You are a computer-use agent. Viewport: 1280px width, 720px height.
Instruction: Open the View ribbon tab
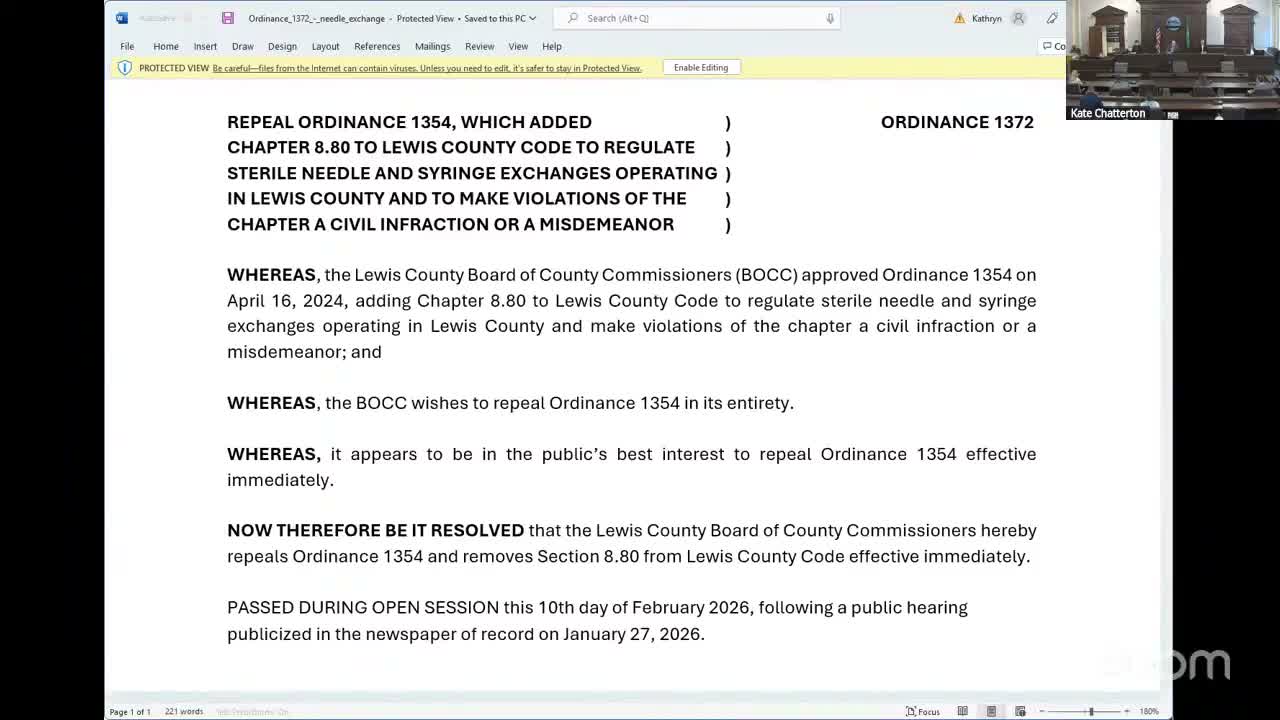[x=518, y=46]
